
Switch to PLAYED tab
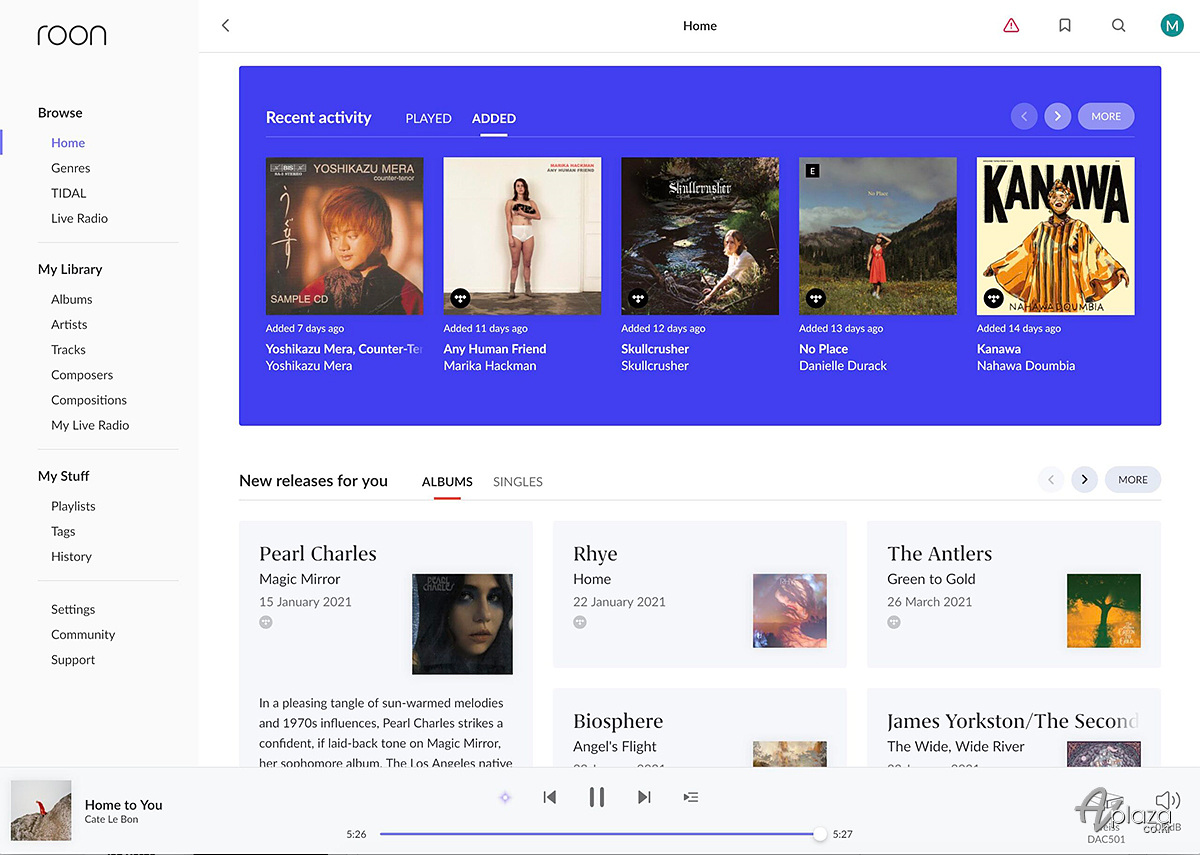coord(428,118)
